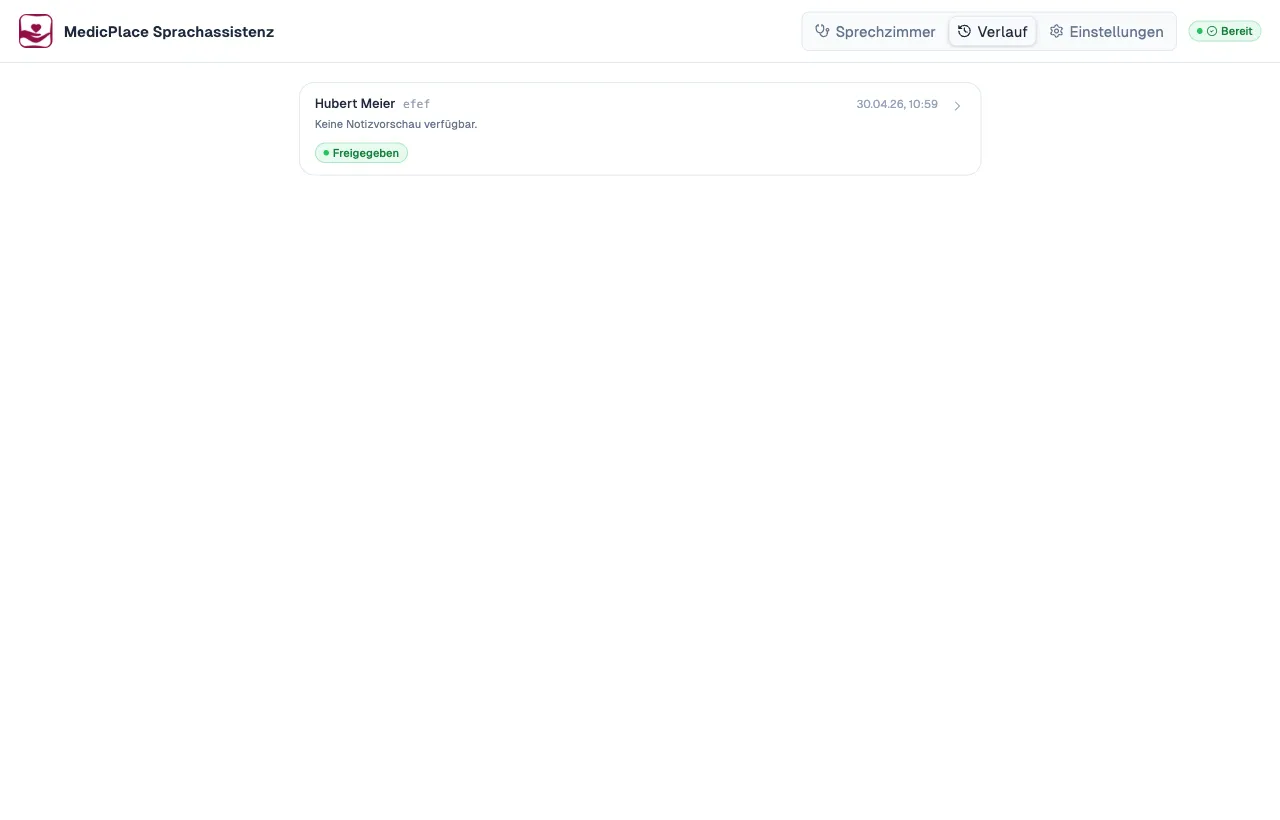Click the MedicPlace heart logo icon
Screen dimensions: 1280x820
tap(35, 31)
